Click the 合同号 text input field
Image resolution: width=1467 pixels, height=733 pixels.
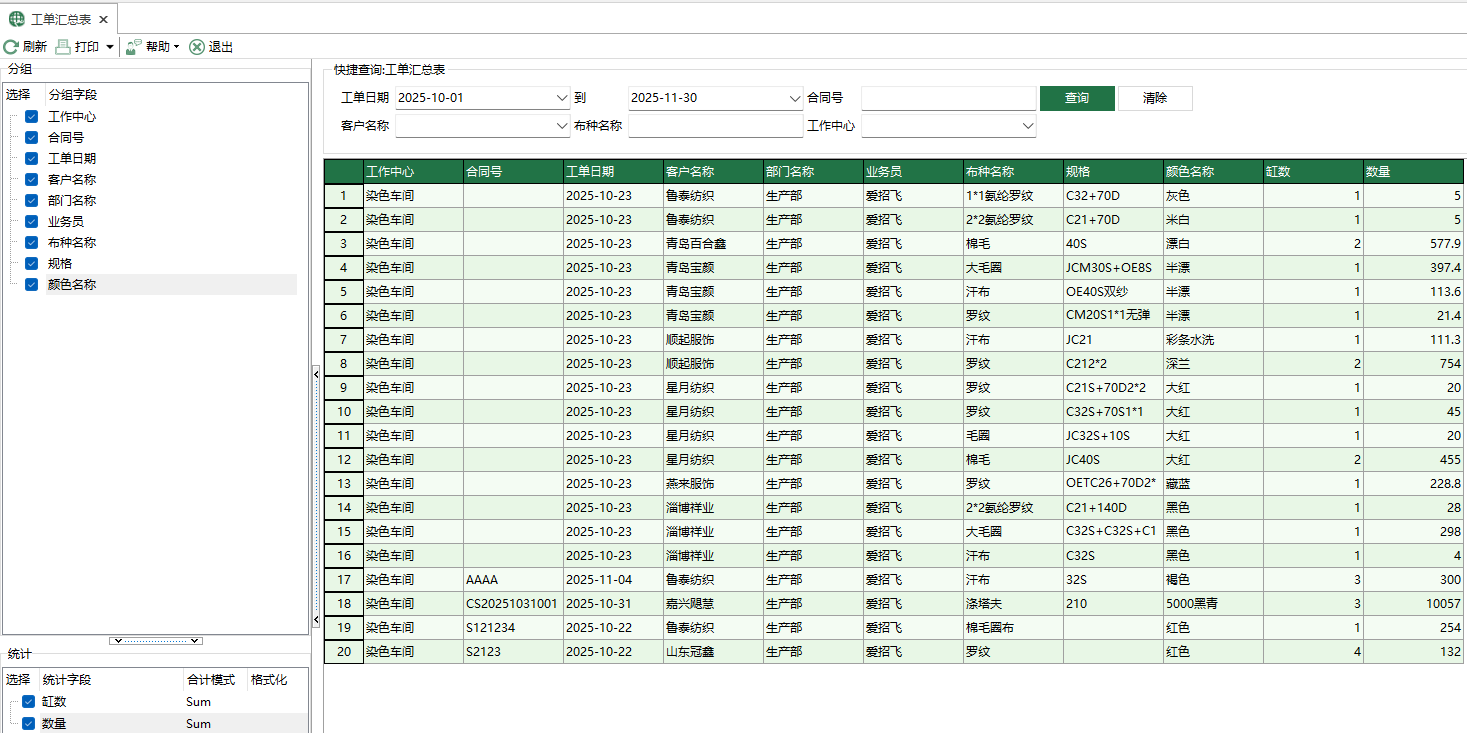point(948,98)
